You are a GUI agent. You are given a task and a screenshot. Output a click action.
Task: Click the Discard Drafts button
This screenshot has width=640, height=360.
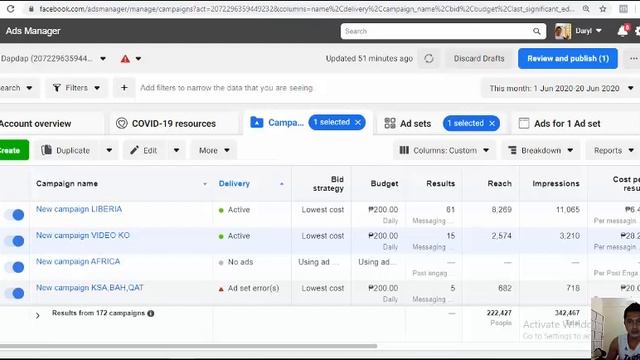[x=479, y=59]
